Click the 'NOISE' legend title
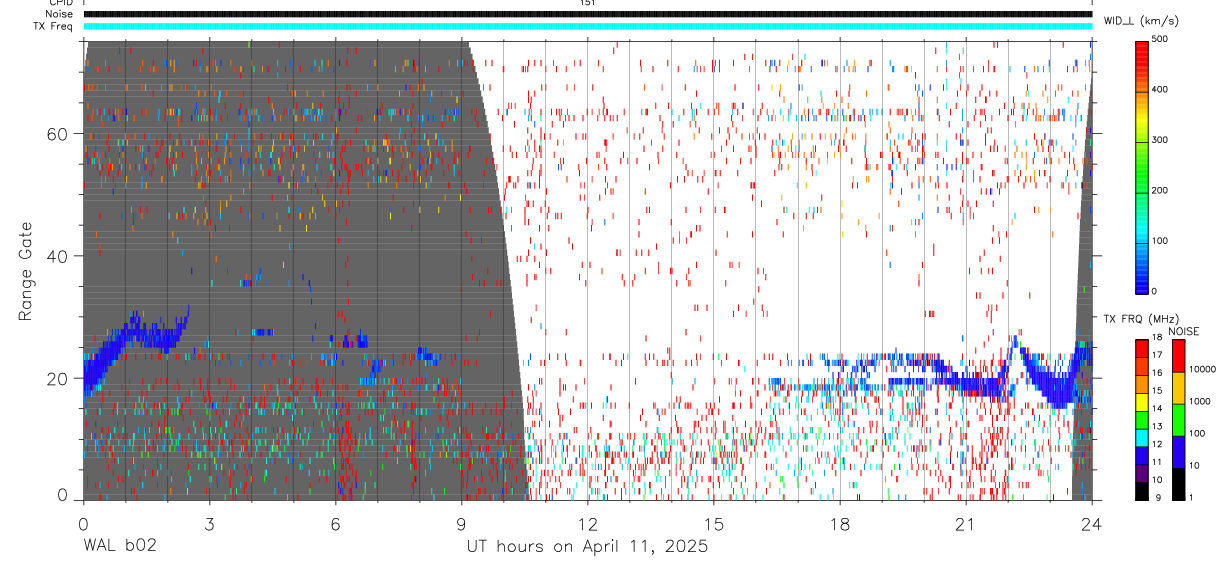This screenshot has width=1228, height=567. (1182, 331)
